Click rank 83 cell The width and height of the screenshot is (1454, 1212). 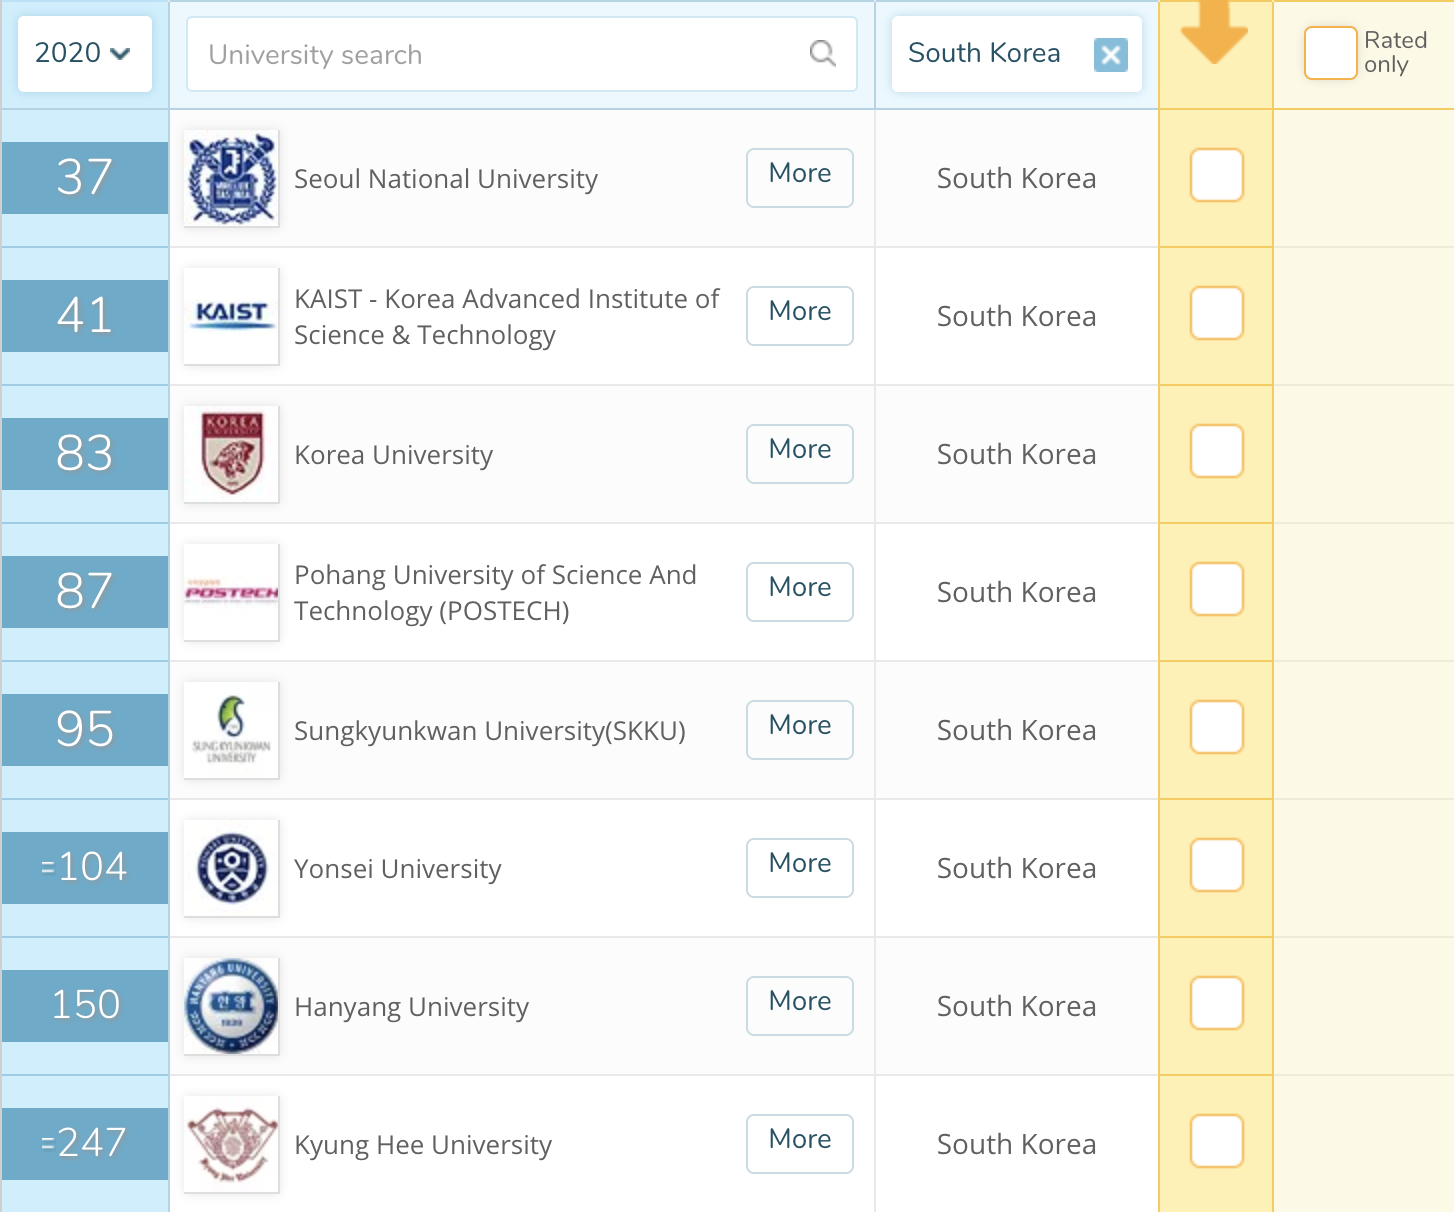click(85, 454)
